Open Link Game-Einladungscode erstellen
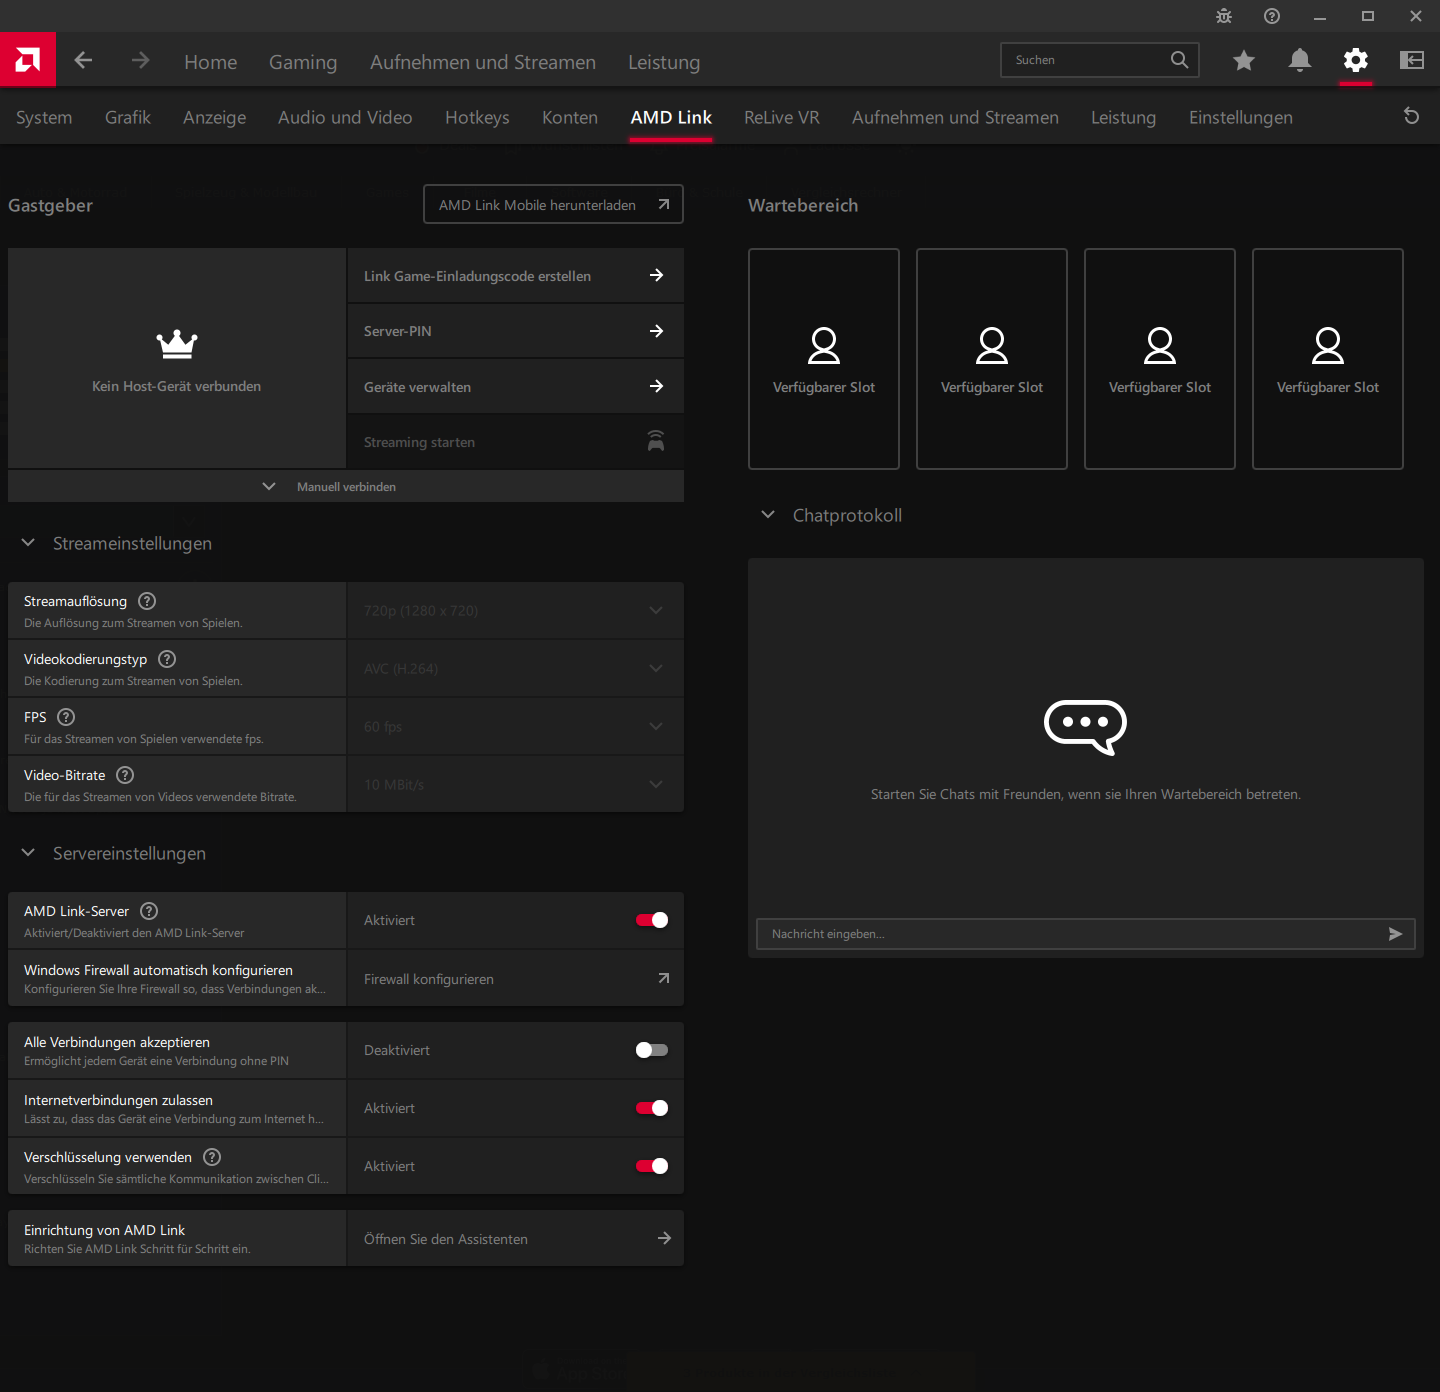 [516, 276]
